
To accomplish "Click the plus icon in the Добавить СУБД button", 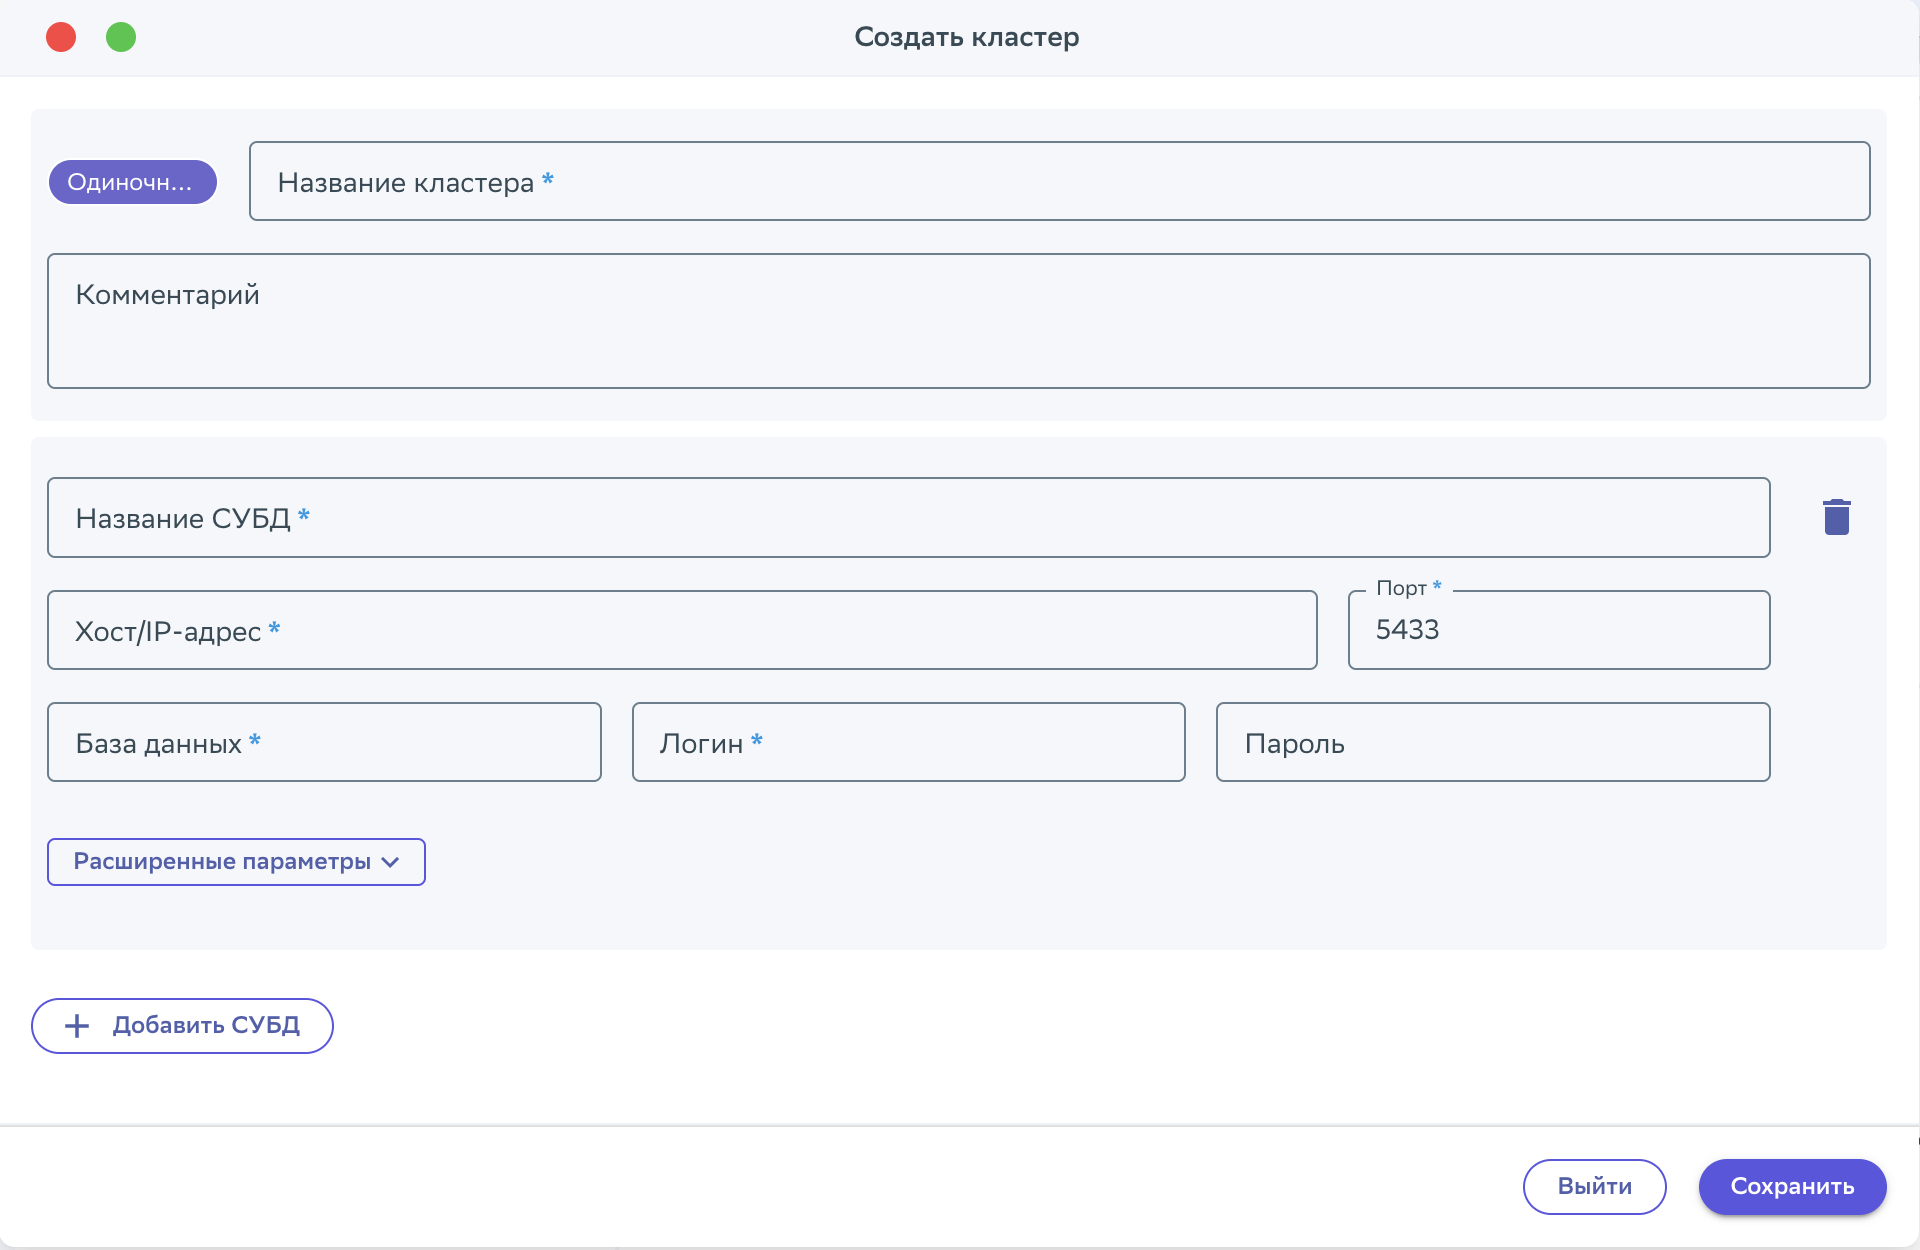I will (x=77, y=1026).
